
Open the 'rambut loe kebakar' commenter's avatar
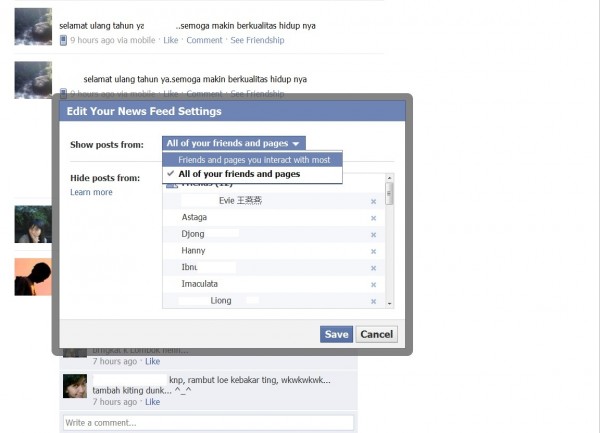point(75,386)
